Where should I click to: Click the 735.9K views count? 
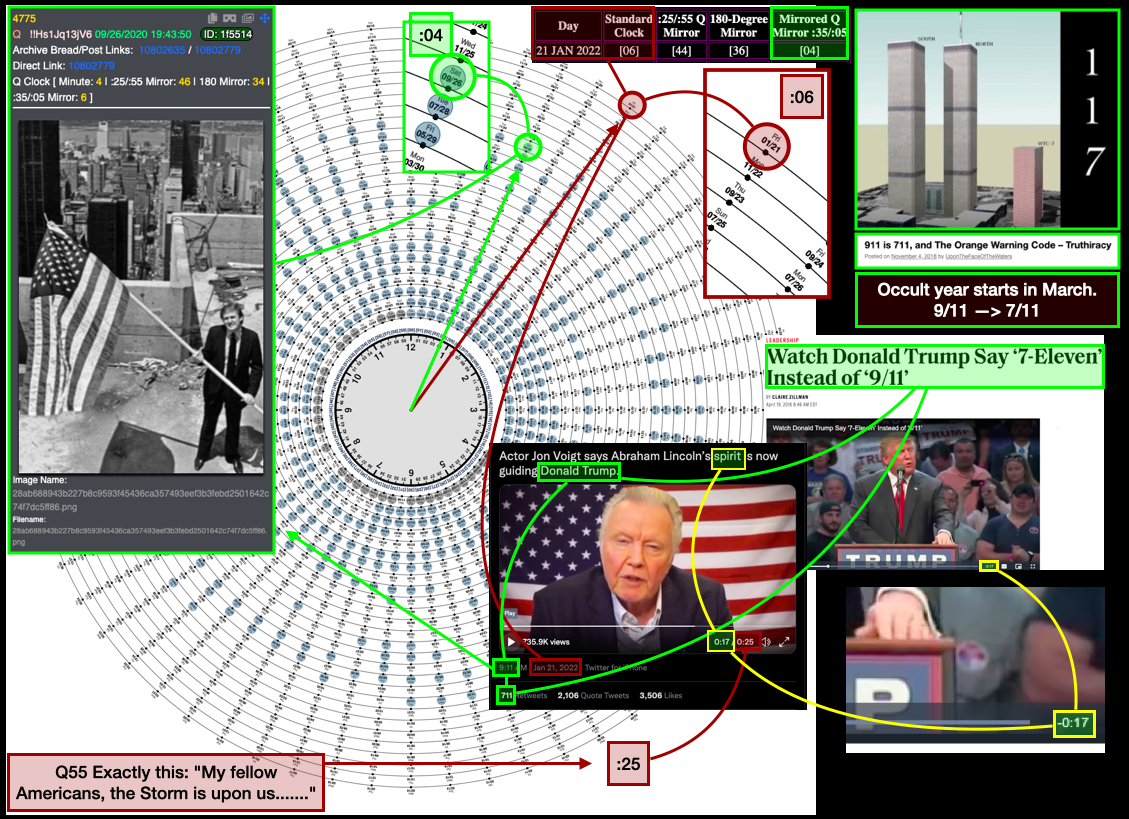tap(546, 642)
